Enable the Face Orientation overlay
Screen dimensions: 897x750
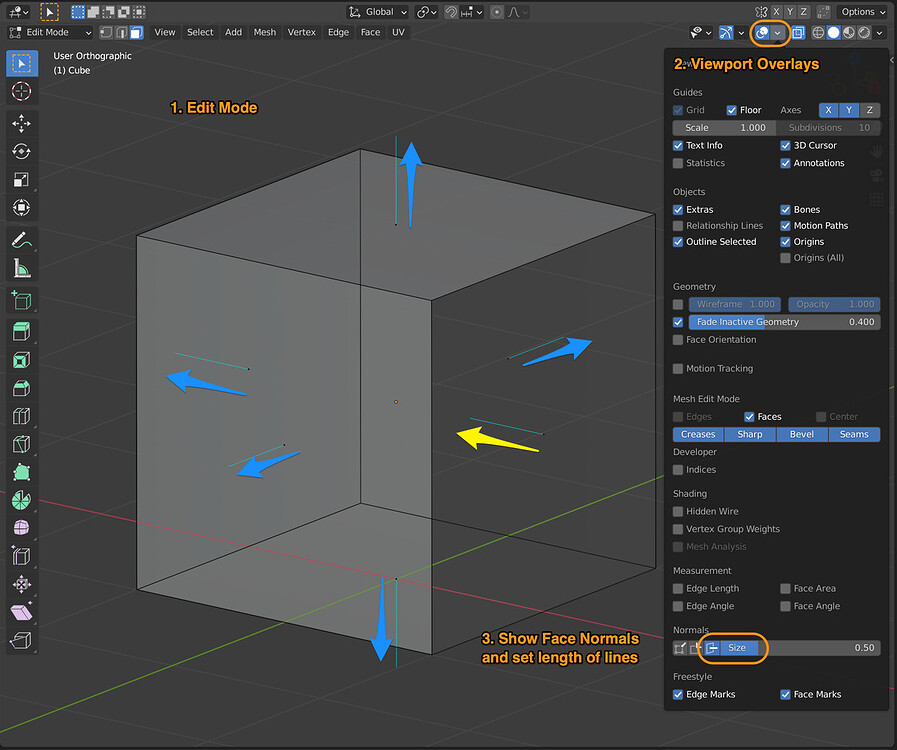[677, 339]
